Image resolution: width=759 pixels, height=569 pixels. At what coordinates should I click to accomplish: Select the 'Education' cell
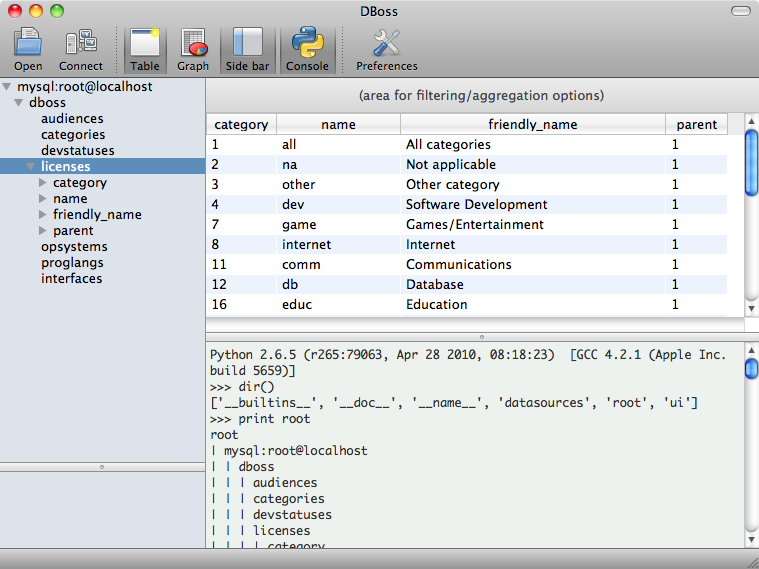[532, 304]
